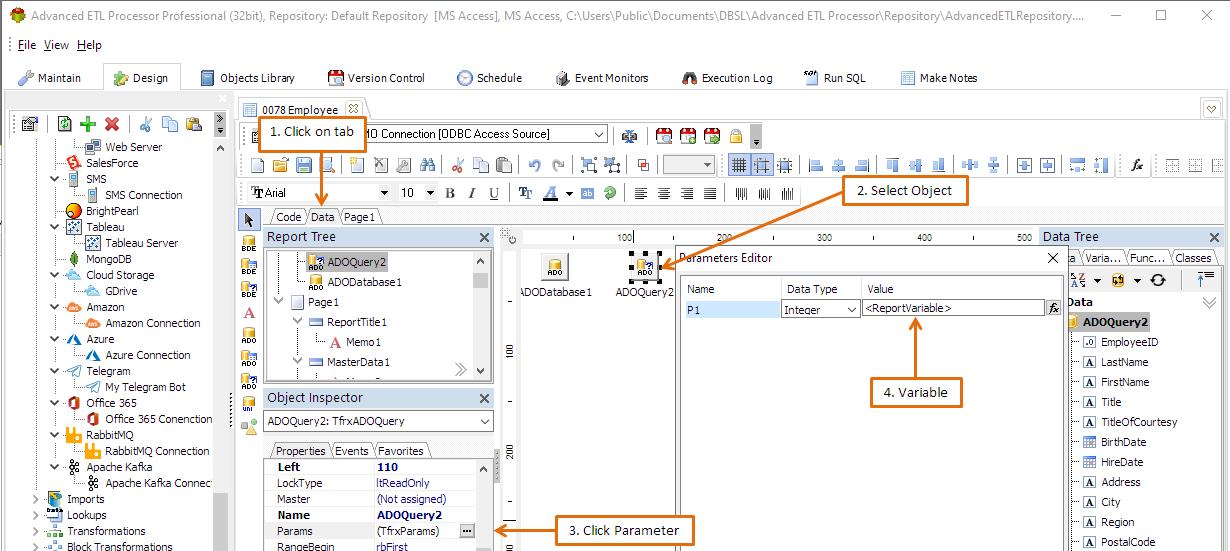Collapse the SMS node in the left tree

(x=55, y=179)
